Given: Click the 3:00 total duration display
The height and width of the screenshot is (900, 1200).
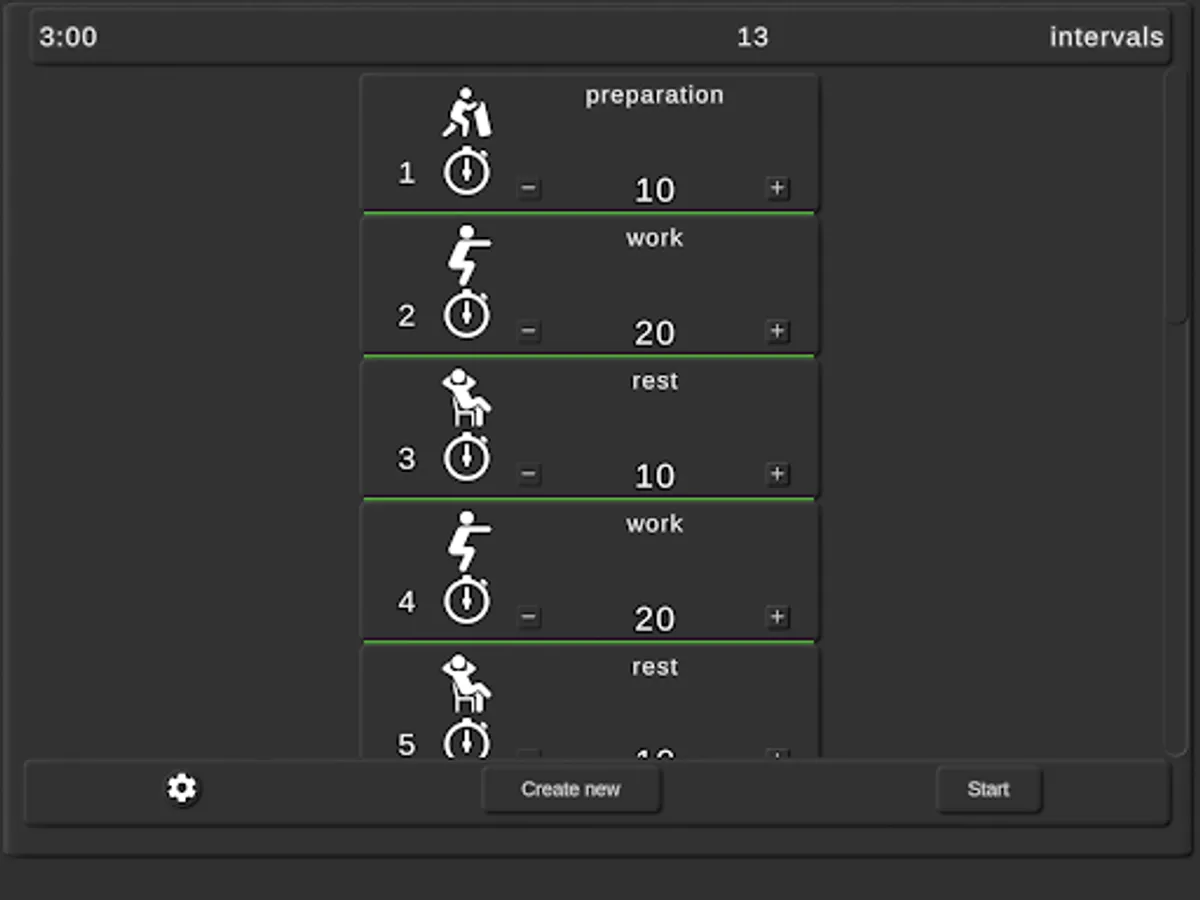Looking at the screenshot, I should click(x=67, y=37).
